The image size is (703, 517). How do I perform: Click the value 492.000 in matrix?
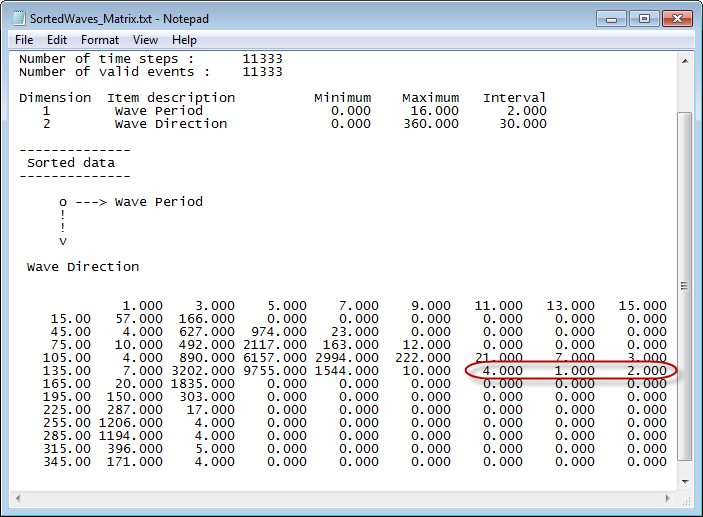(207, 345)
